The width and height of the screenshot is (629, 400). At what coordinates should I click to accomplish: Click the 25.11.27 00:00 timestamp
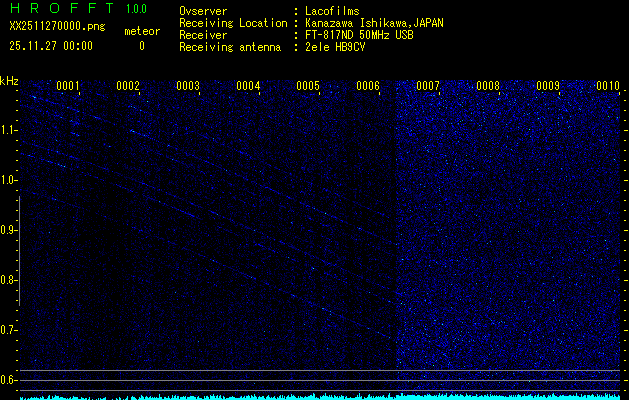(51, 45)
